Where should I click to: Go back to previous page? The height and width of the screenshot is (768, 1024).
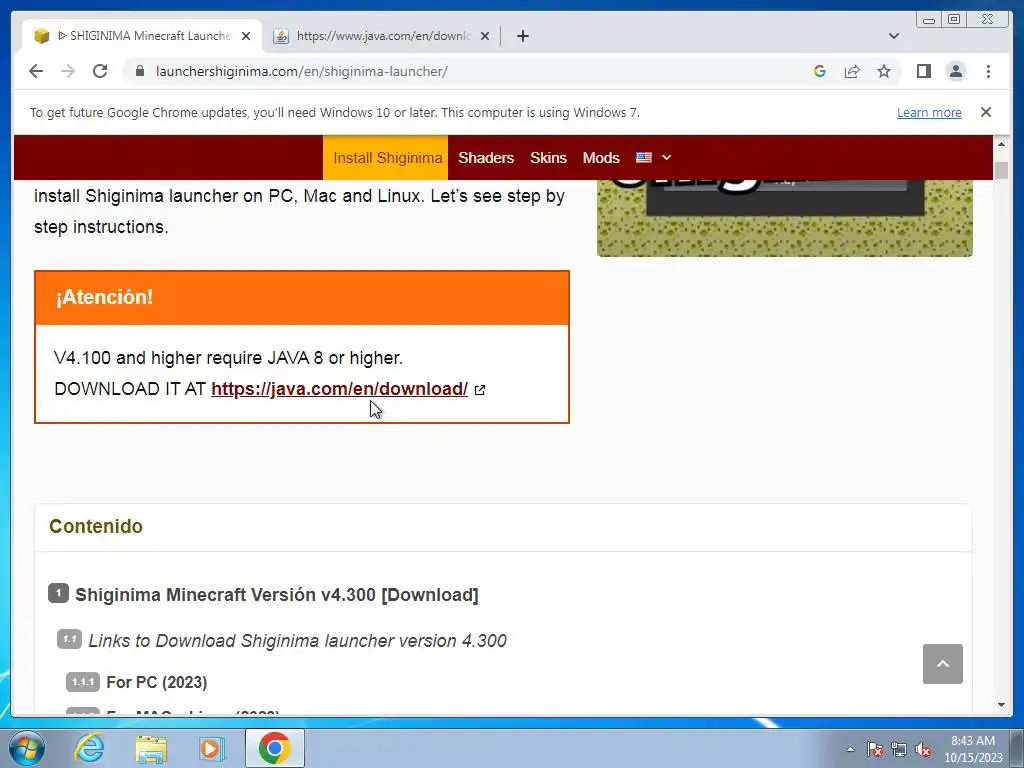[x=36, y=71]
